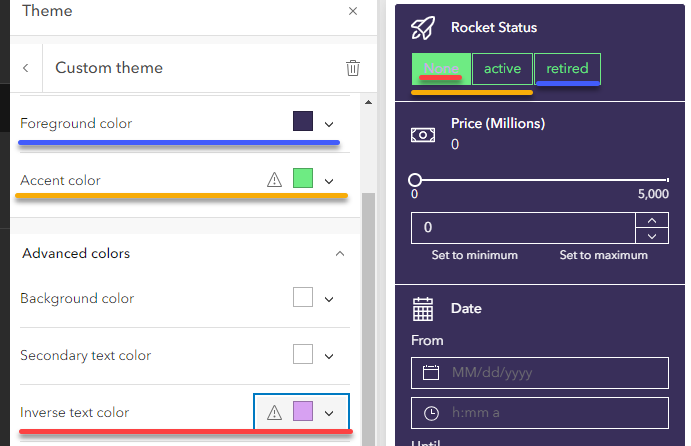The width and height of the screenshot is (691, 446).
Task: Increase the price with up stepper arrow
Action: [651, 220]
